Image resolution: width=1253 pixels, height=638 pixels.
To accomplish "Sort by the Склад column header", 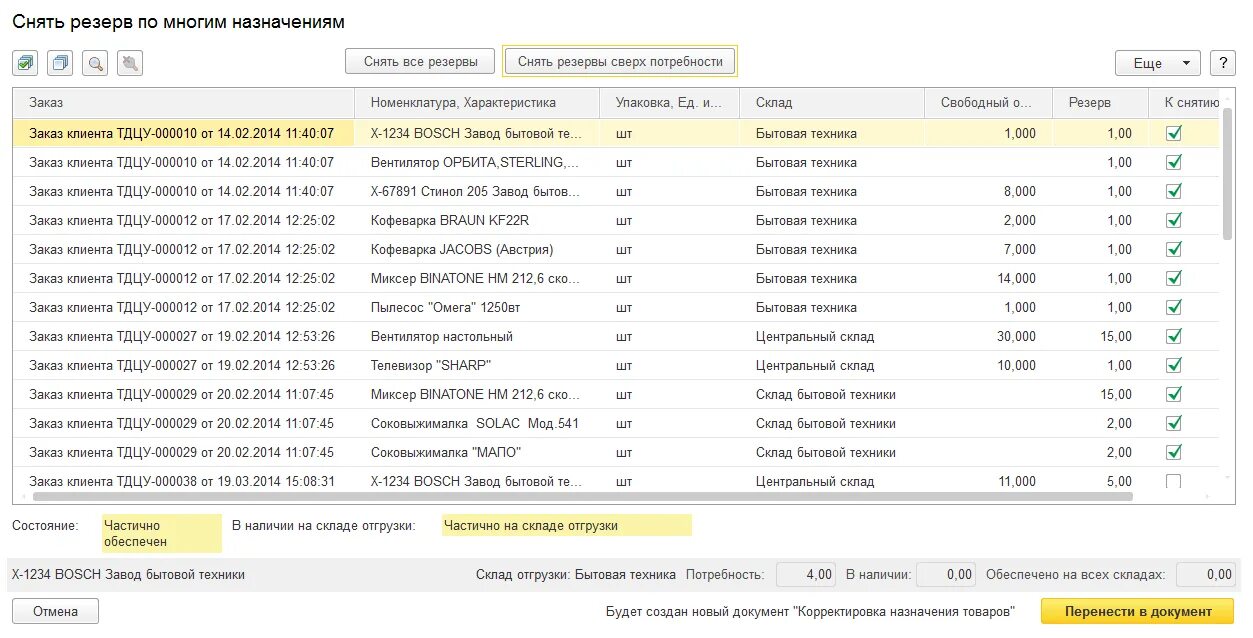I will point(831,103).
